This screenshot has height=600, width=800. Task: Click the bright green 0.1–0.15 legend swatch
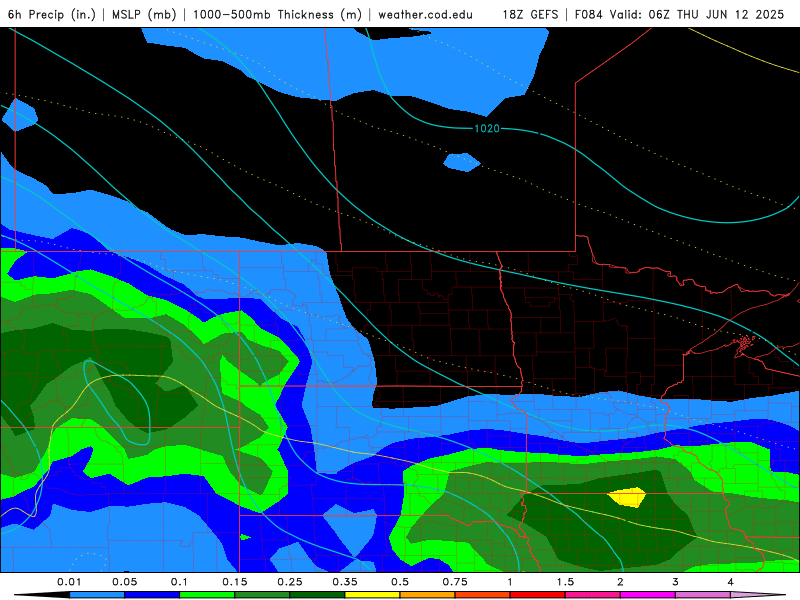tap(207, 595)
